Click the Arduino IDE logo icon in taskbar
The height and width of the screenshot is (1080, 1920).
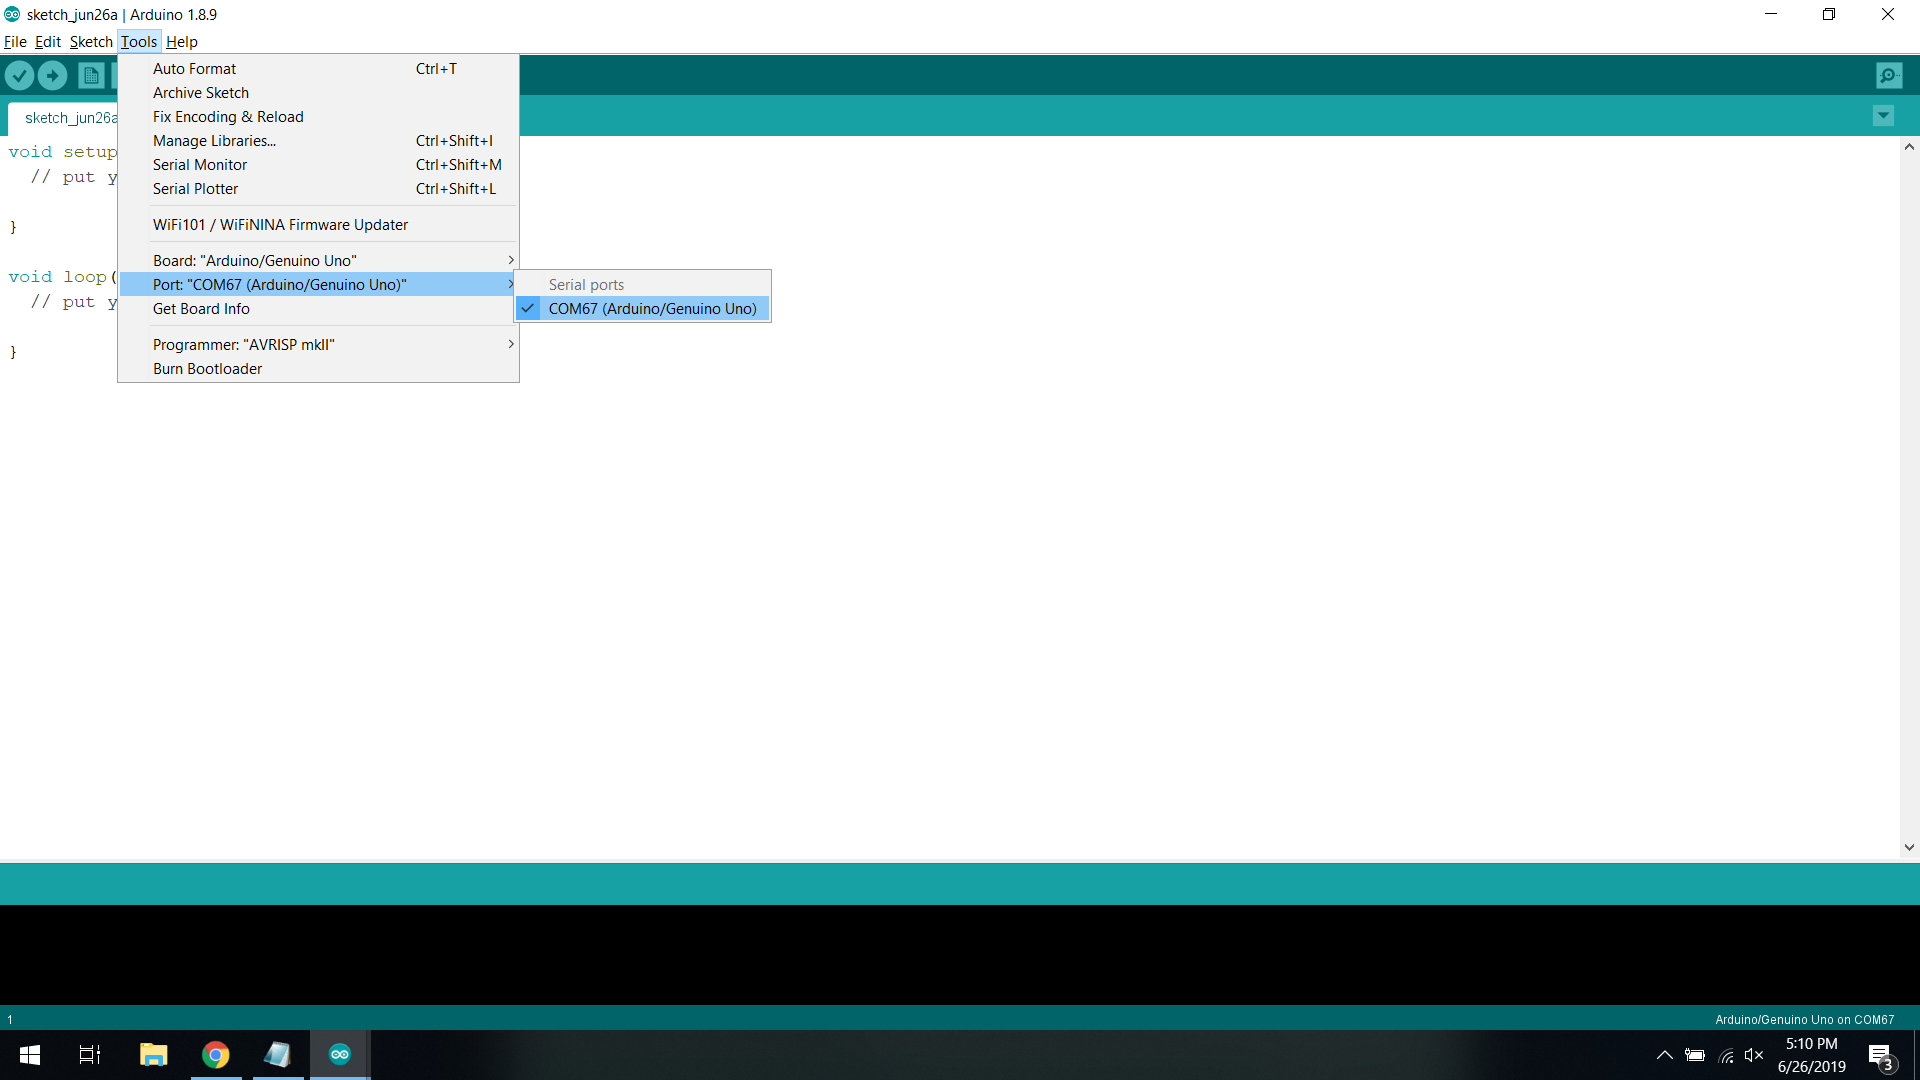pos(339,1054)
